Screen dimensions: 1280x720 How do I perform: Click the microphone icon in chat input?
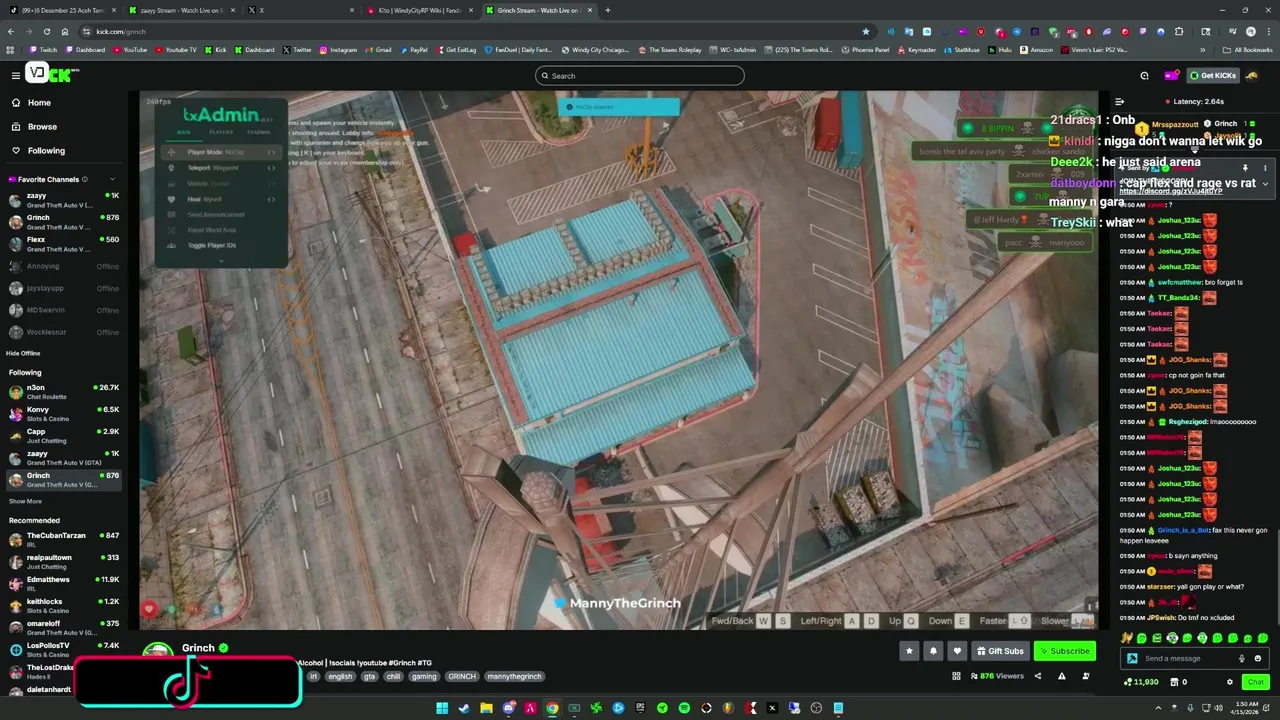point(1242,658)
